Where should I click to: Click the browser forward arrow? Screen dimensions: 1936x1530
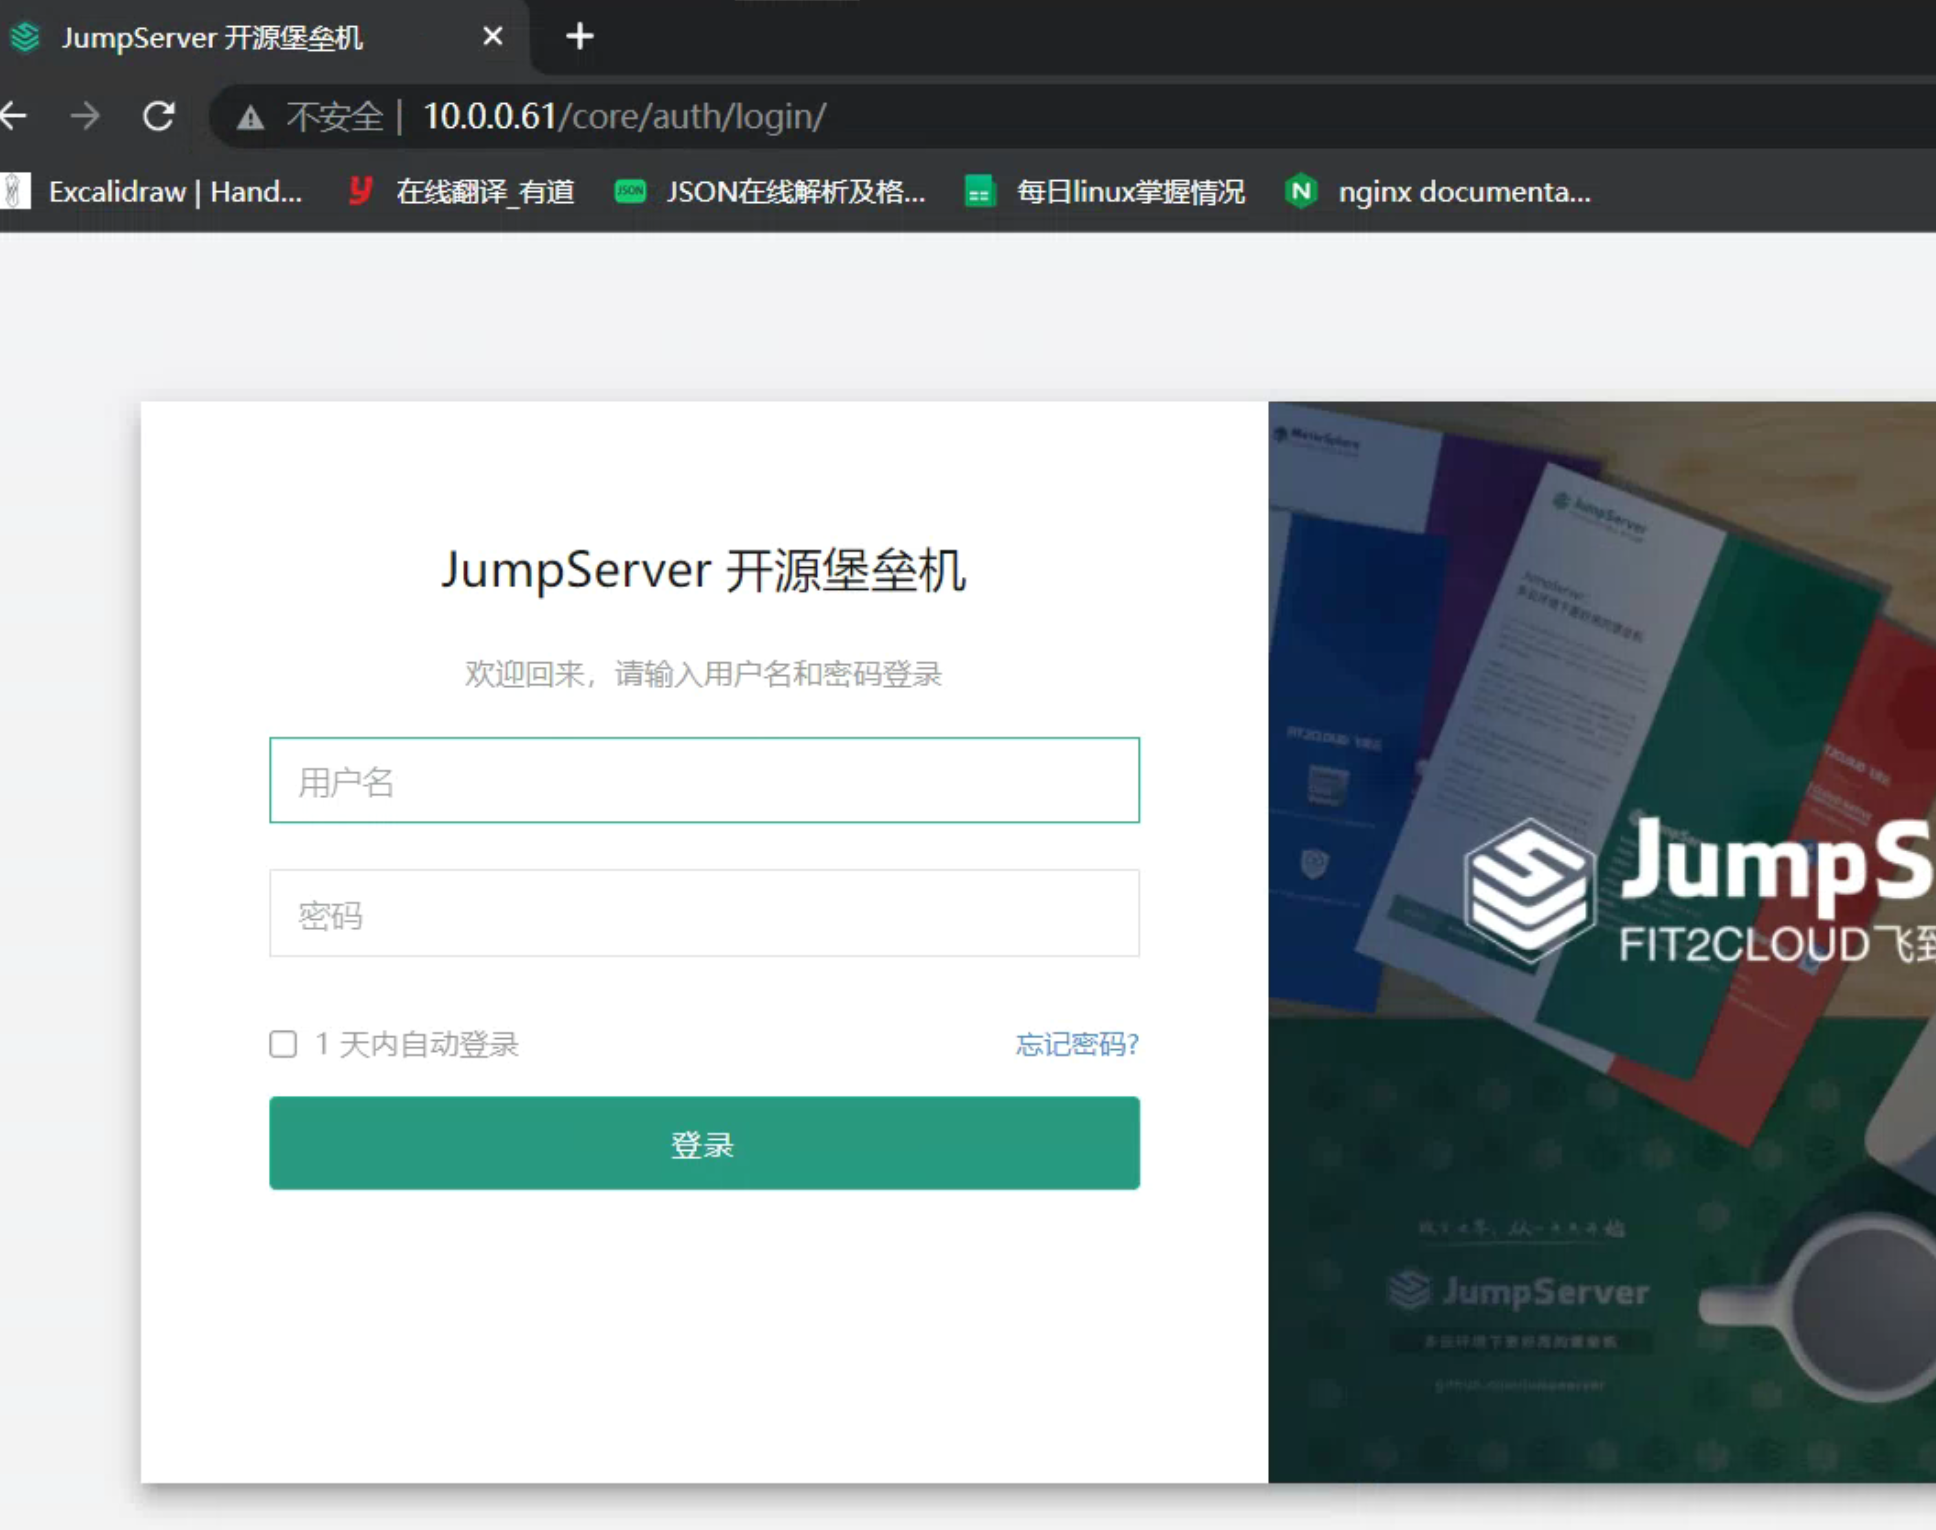click(x=85, y=116)
